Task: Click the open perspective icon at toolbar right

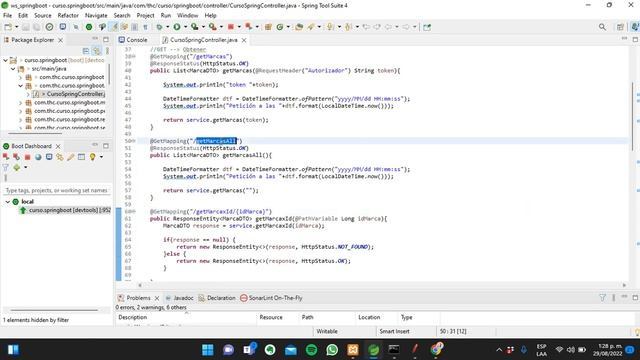Action: tap(620, 27)
